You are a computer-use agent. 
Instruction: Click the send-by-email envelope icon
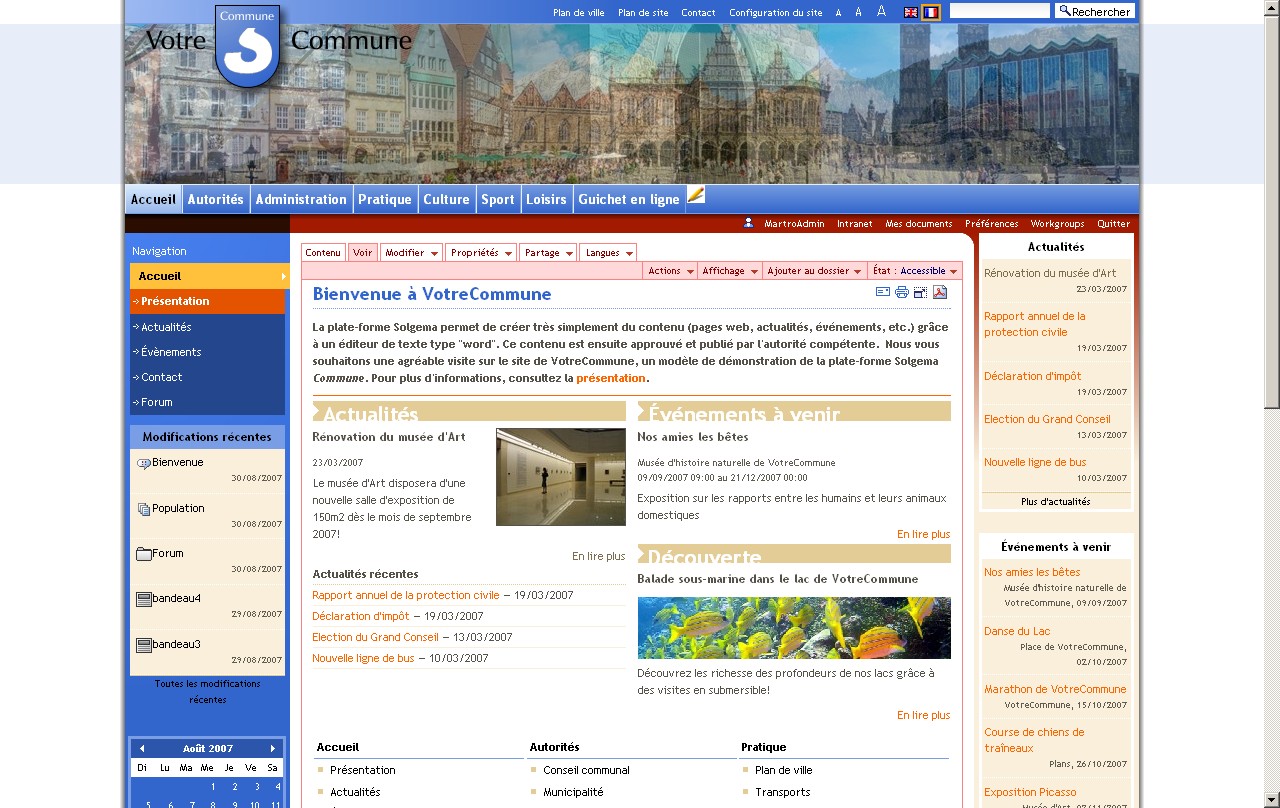coord(883,292)
